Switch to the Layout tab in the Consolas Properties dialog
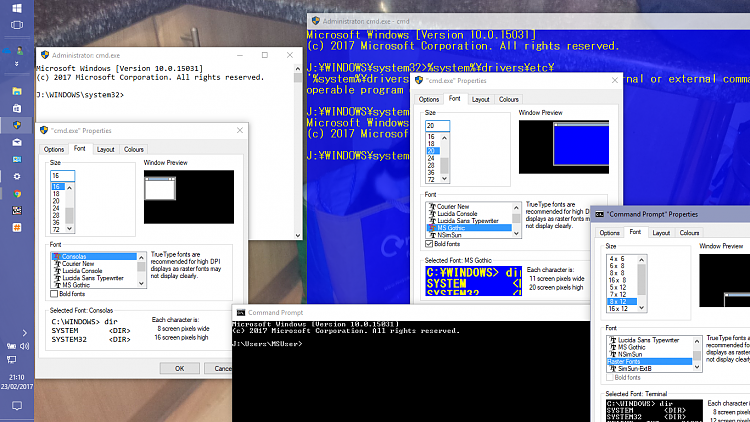This screenshot has width=750, height=422. click(105, 149)
